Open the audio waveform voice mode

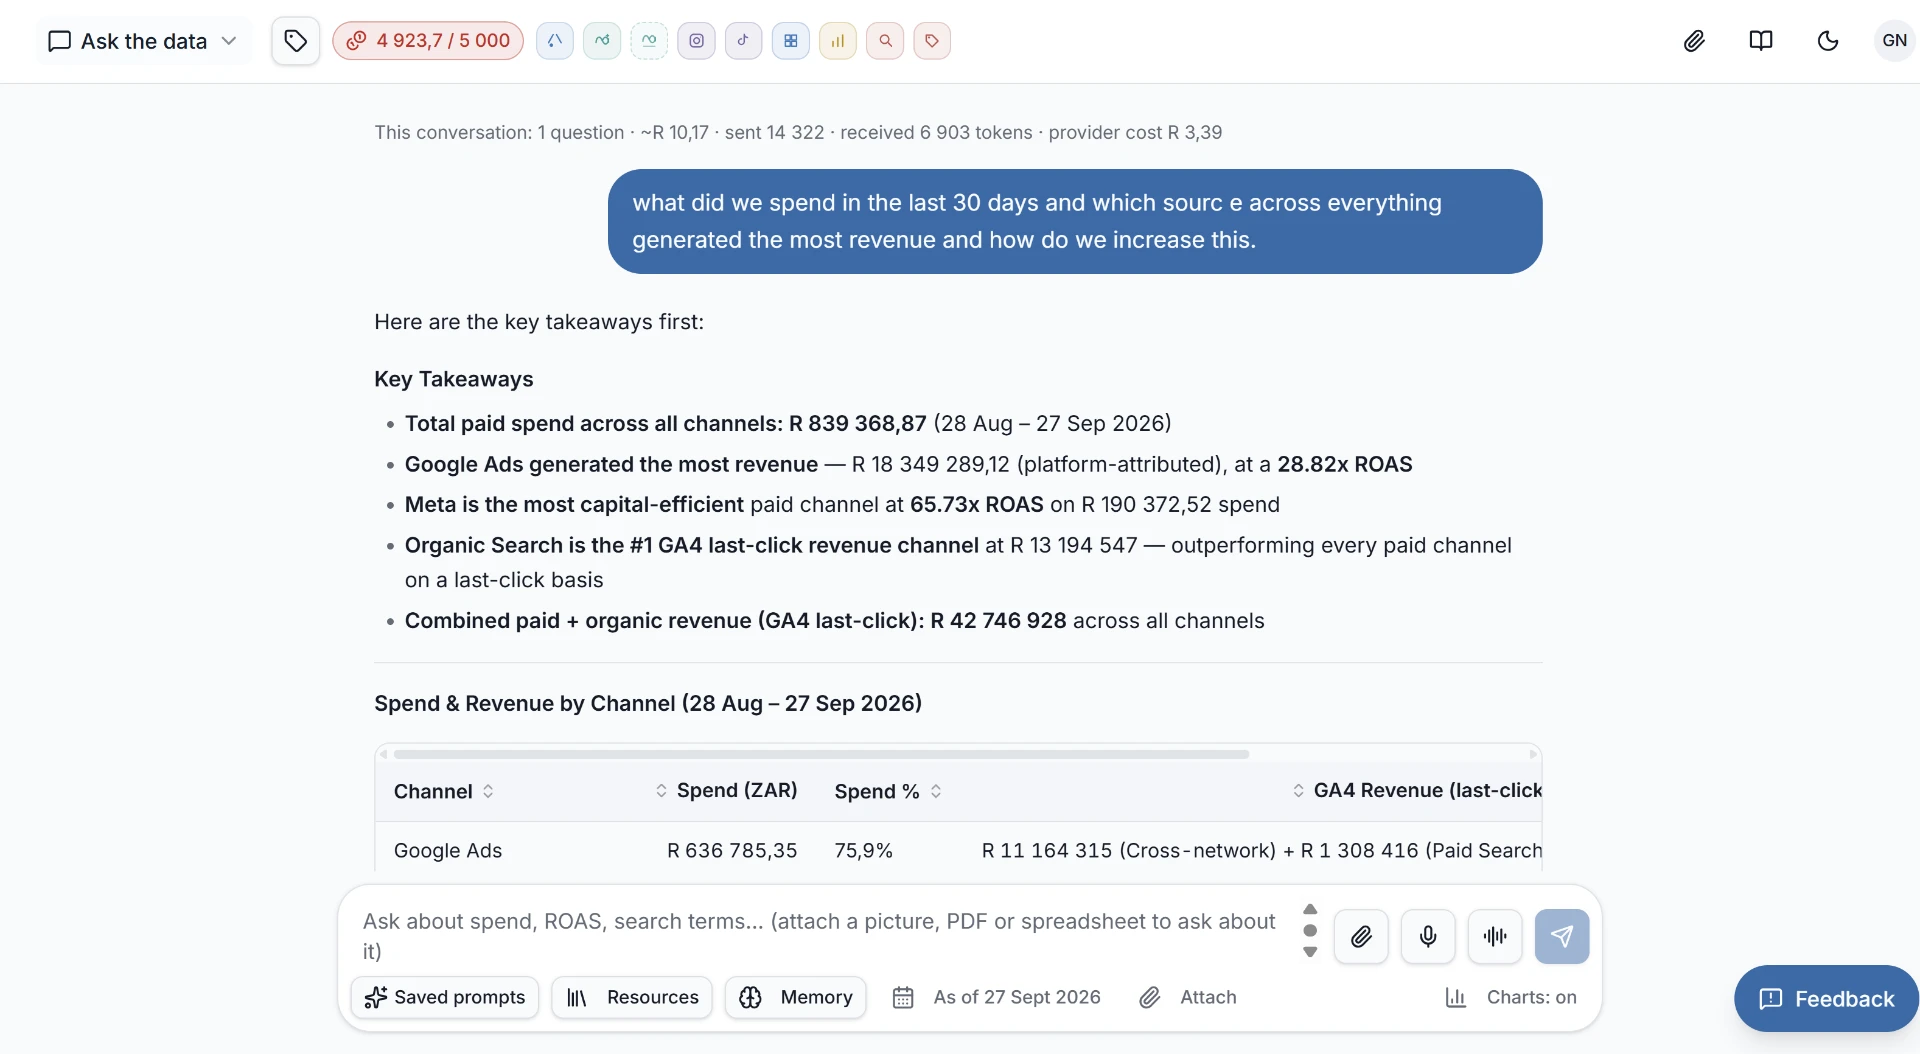[1495, 936]
